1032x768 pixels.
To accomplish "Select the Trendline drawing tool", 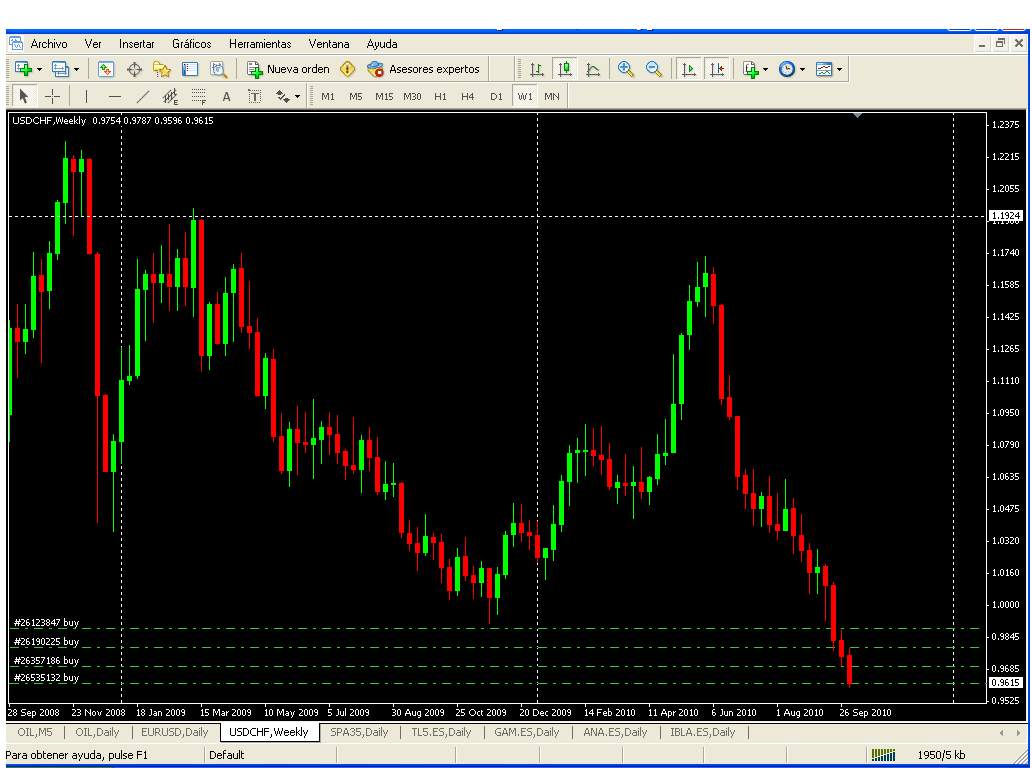I will [142, 97].
